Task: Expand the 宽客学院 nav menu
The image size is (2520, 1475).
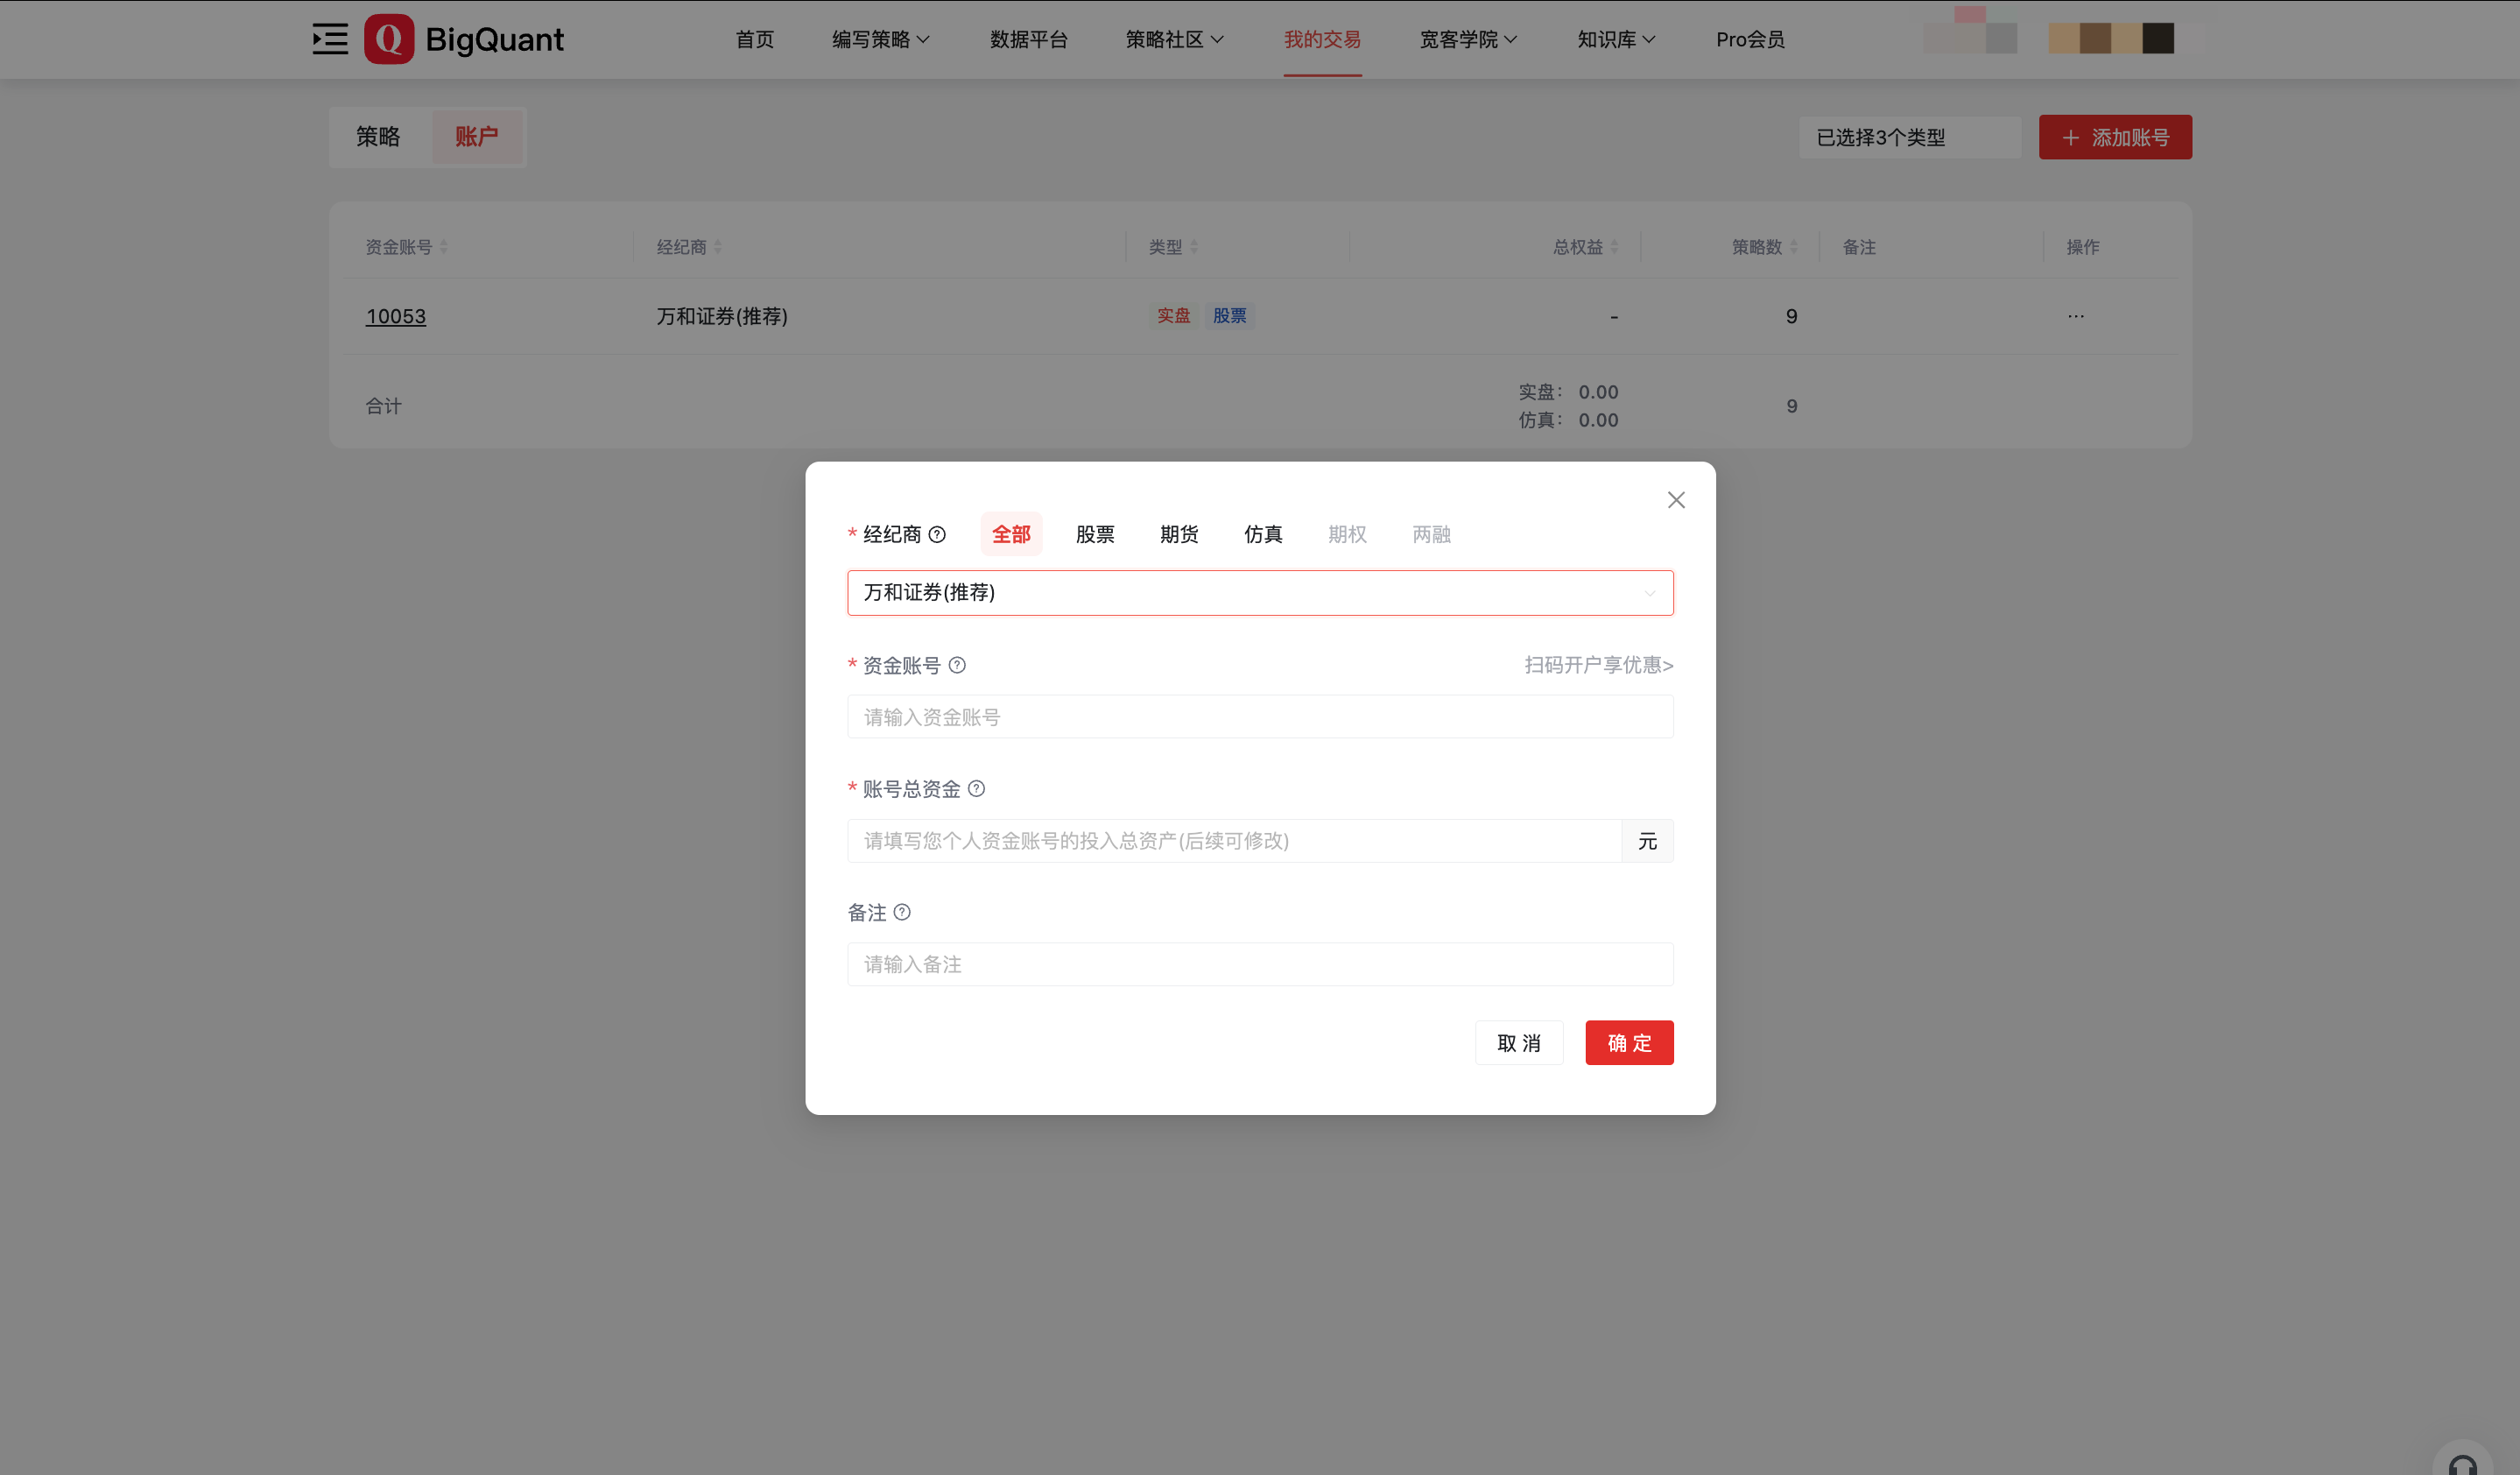Action: [1468, 39]
